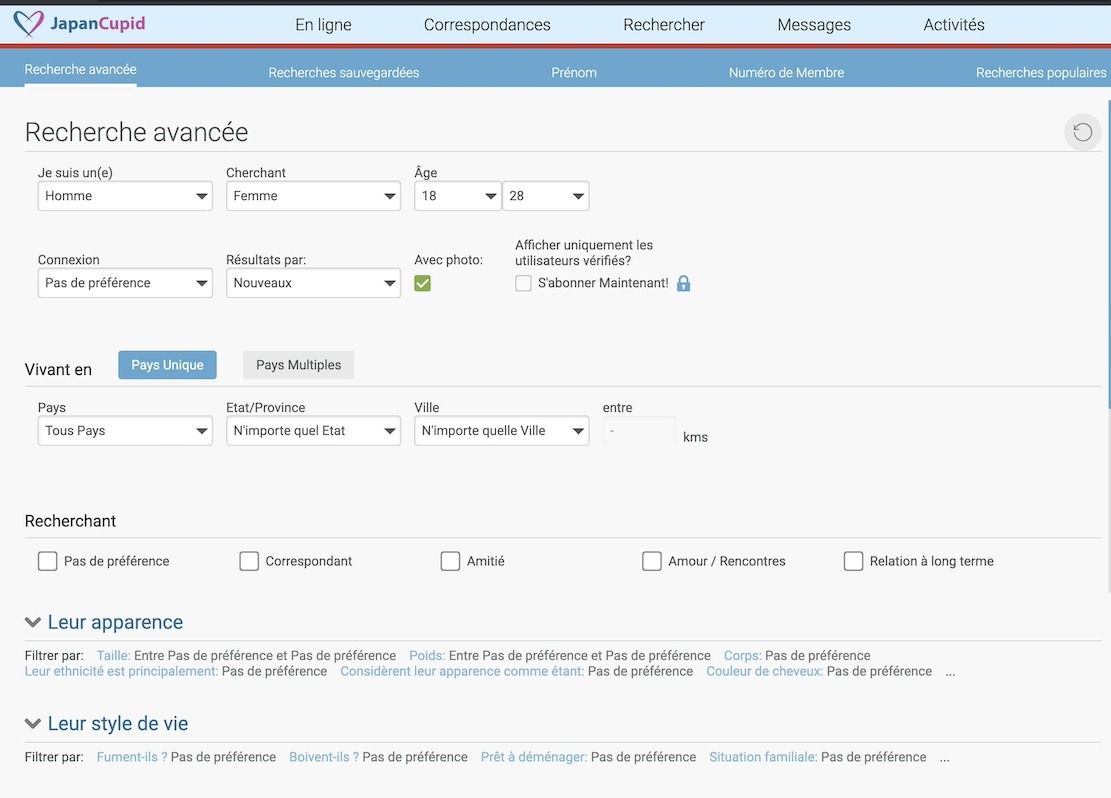Click the Couleur de cheveux filter link
Image resolution: width=1111 pixels, height=798 pixels.
(x=764, y=671)
